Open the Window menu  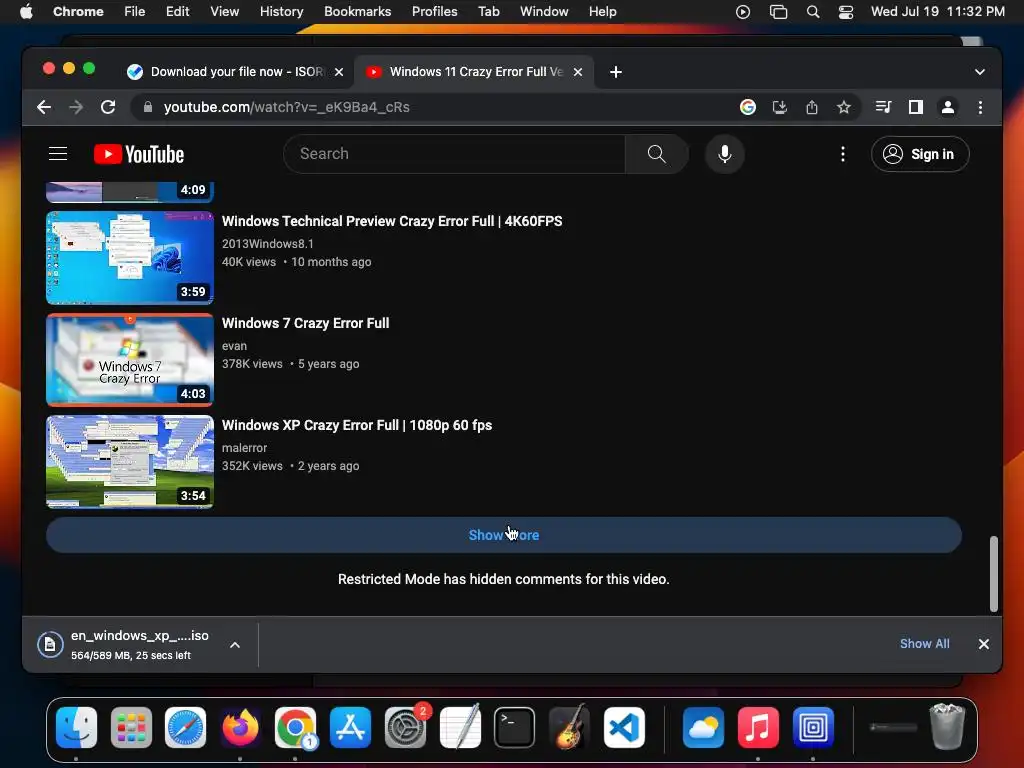544,12
